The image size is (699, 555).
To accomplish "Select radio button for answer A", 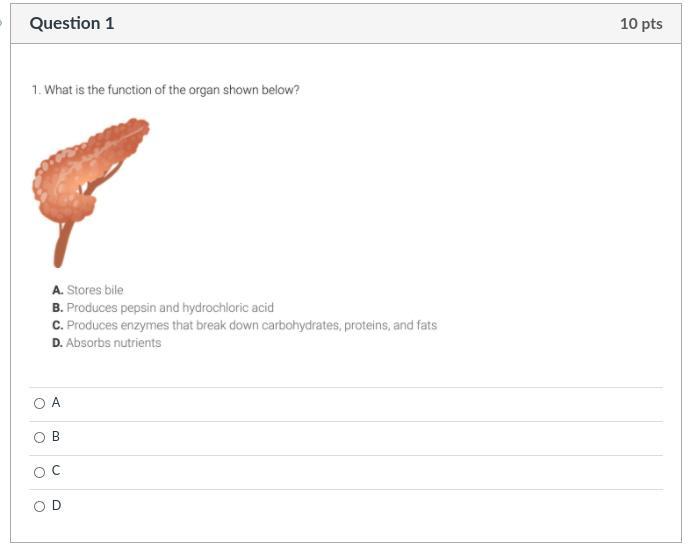I will (39, 404).
